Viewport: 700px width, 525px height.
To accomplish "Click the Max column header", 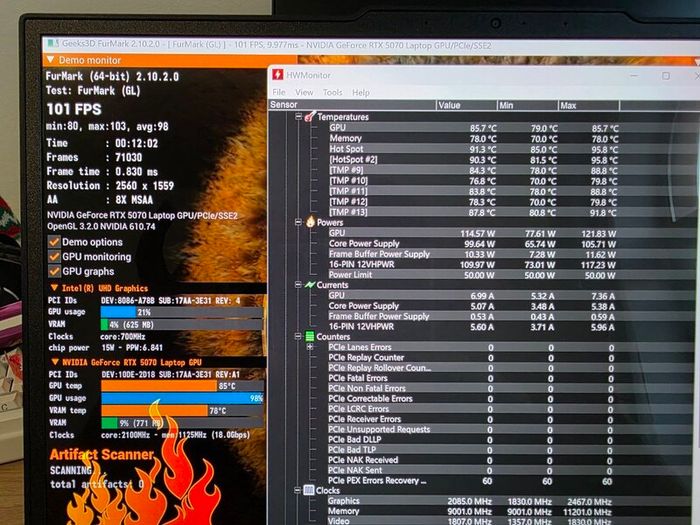I will pos(589,106).
